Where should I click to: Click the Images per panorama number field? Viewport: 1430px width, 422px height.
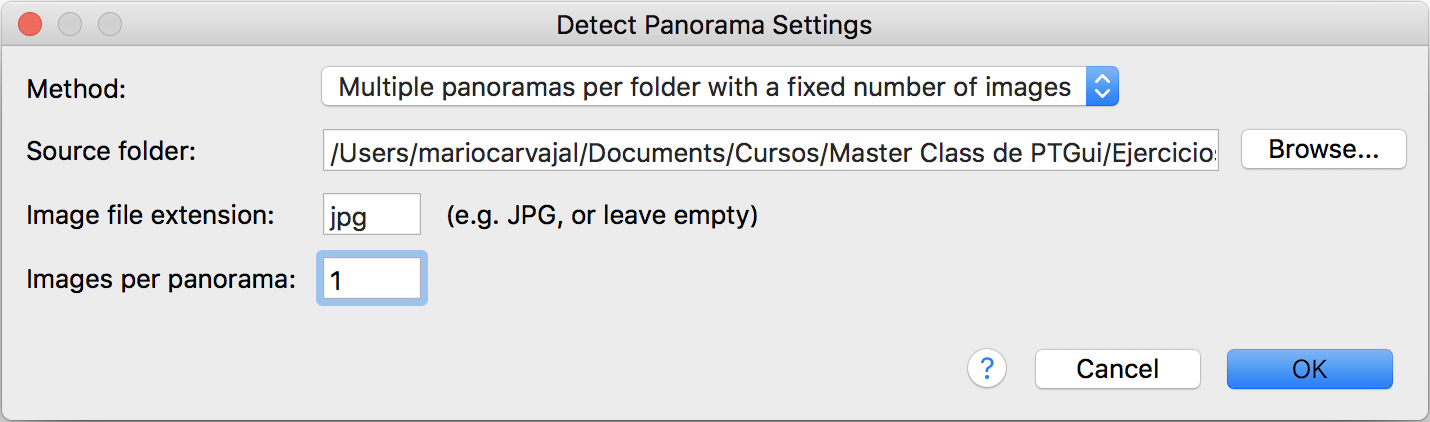[372, 278]
